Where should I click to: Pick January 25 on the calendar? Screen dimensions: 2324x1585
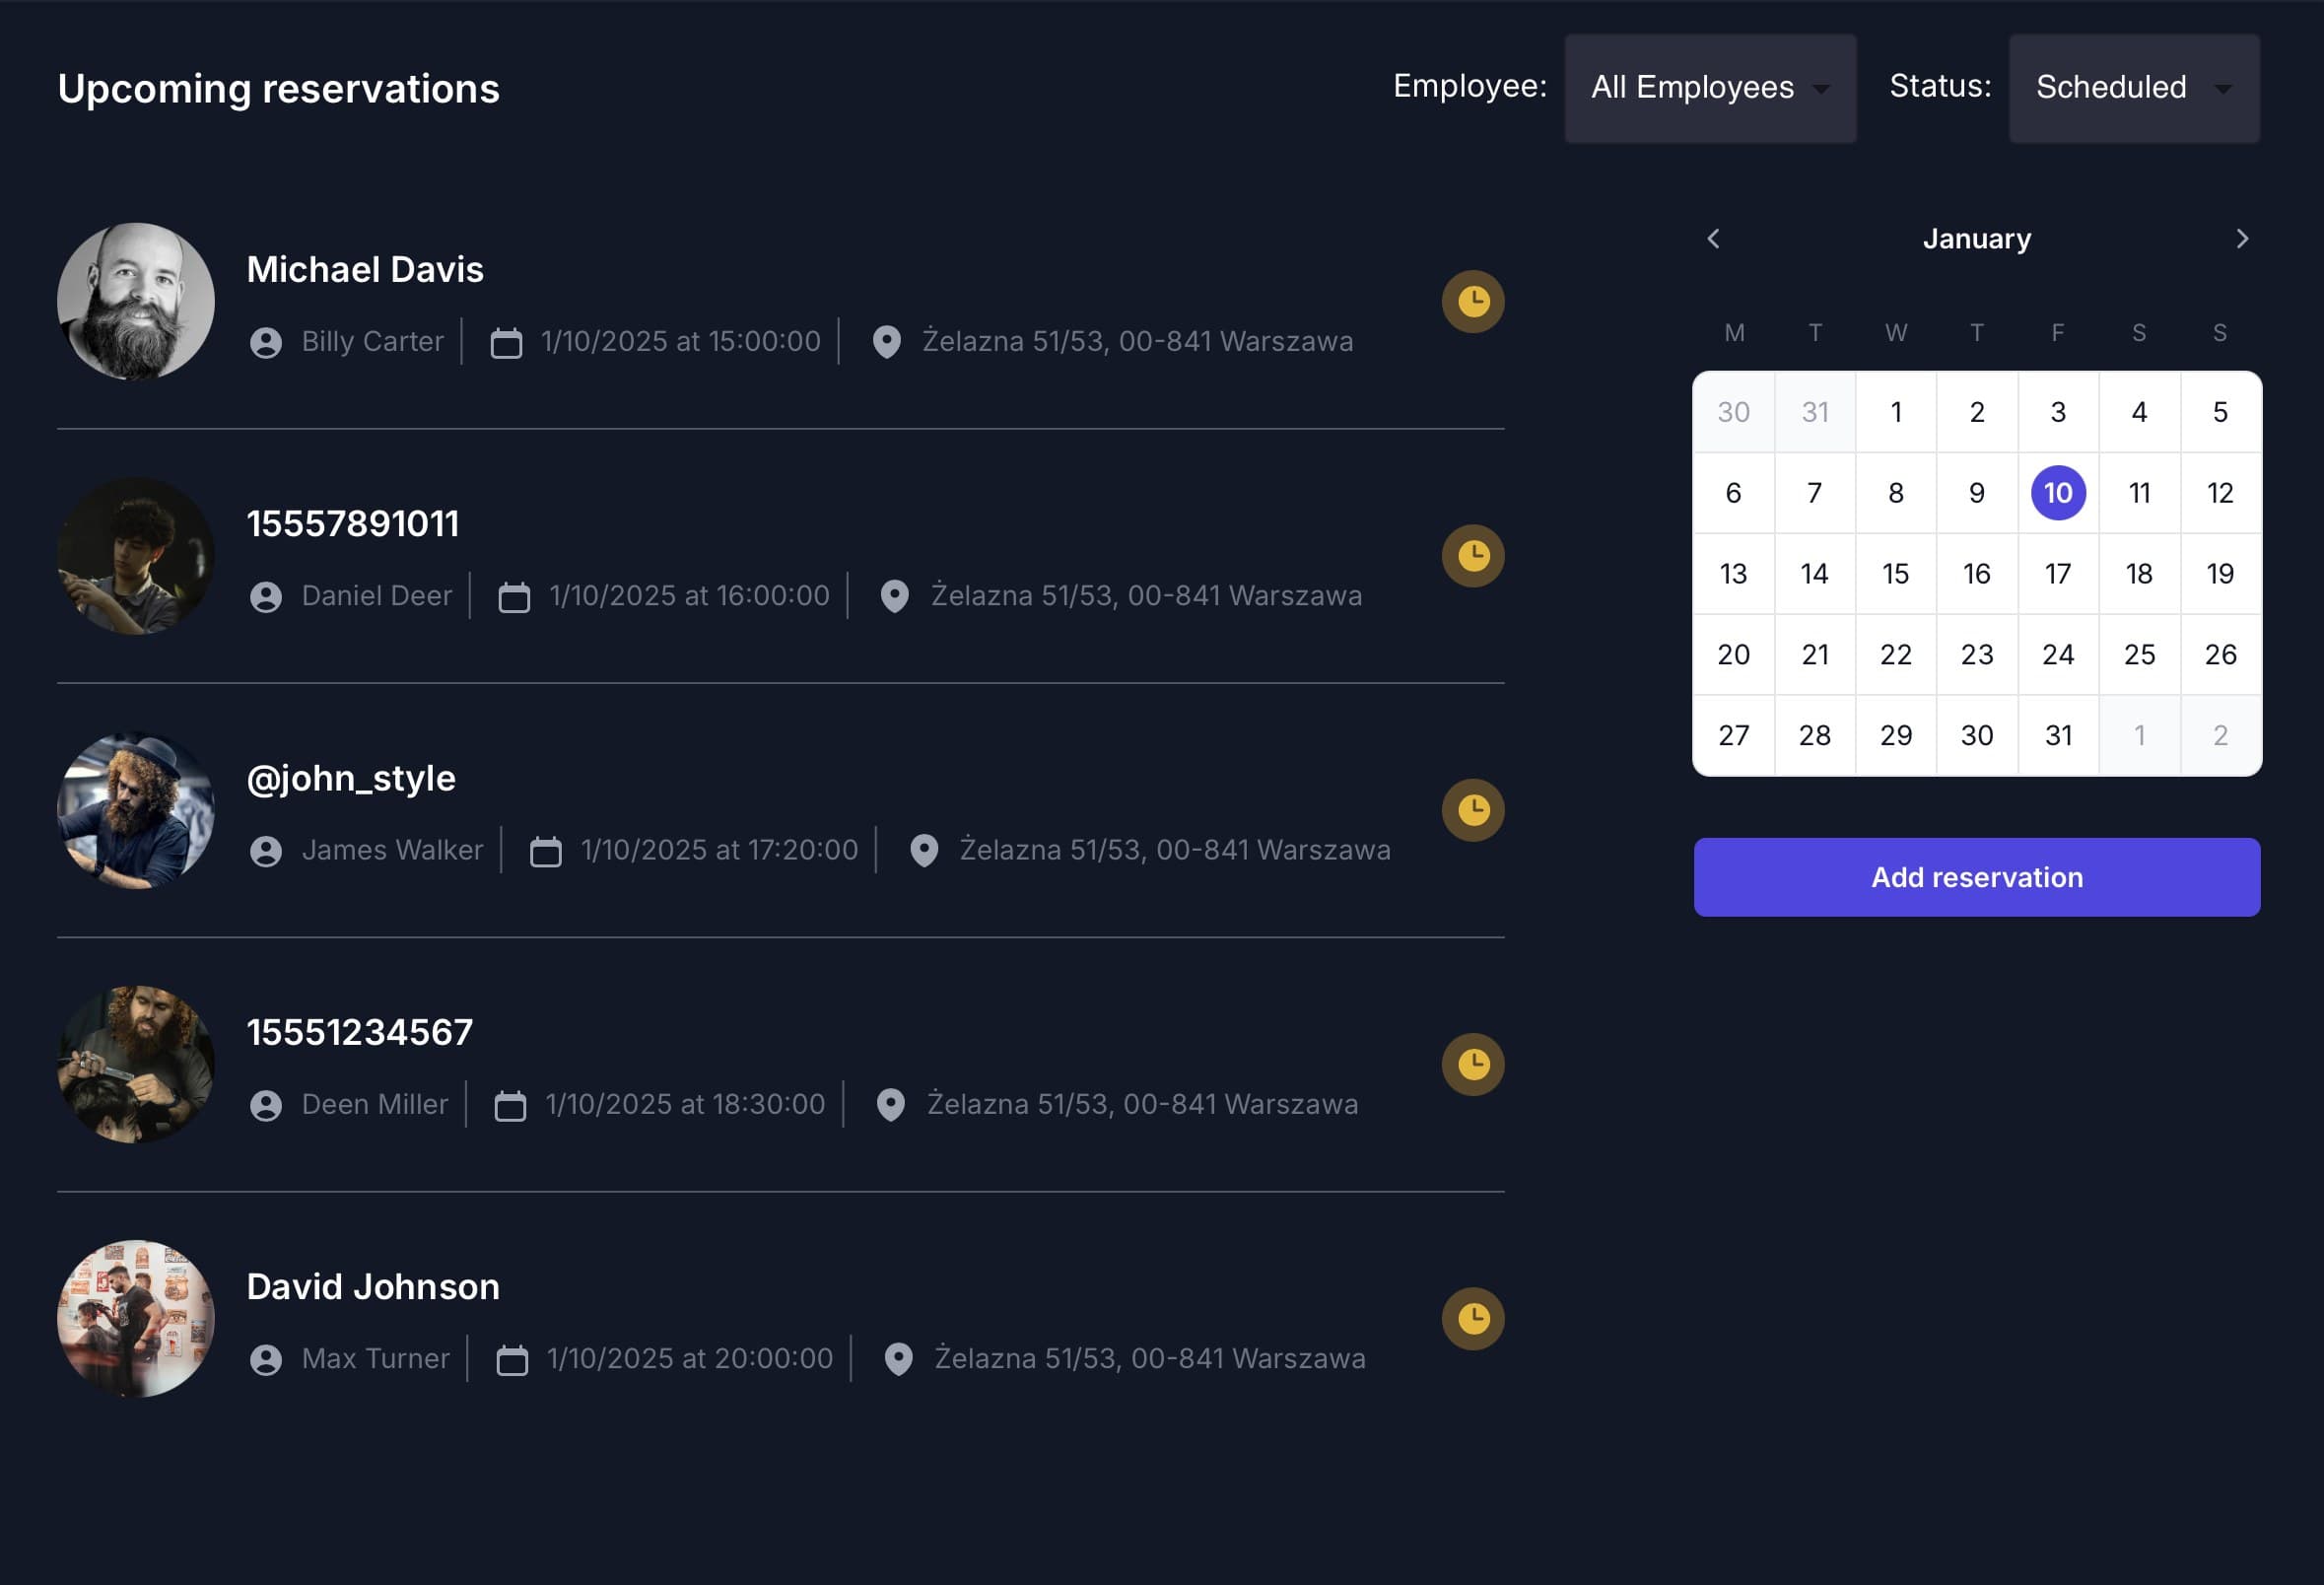click(2138, 655)
